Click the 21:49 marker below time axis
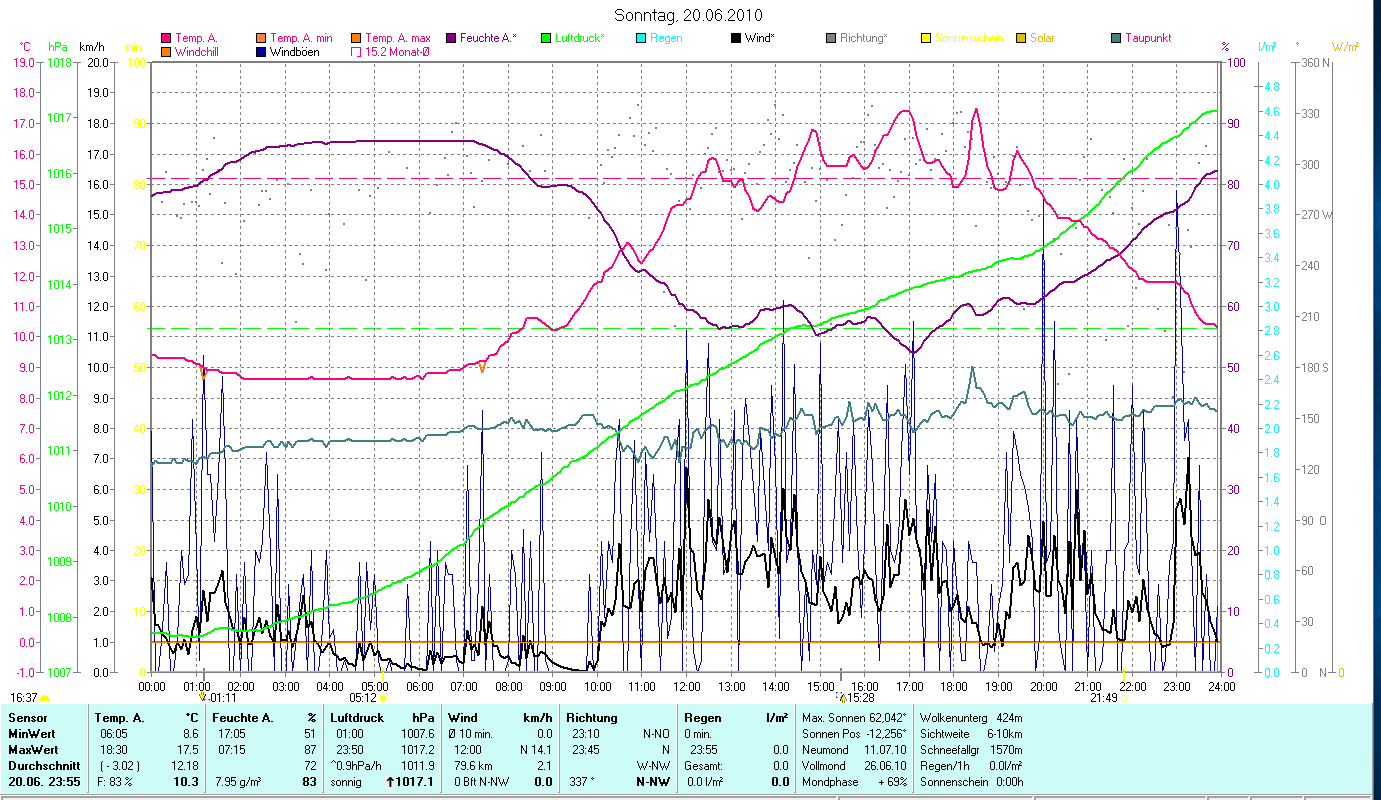This screenshot has height=800, width=1381. (x=1104, y=698)
